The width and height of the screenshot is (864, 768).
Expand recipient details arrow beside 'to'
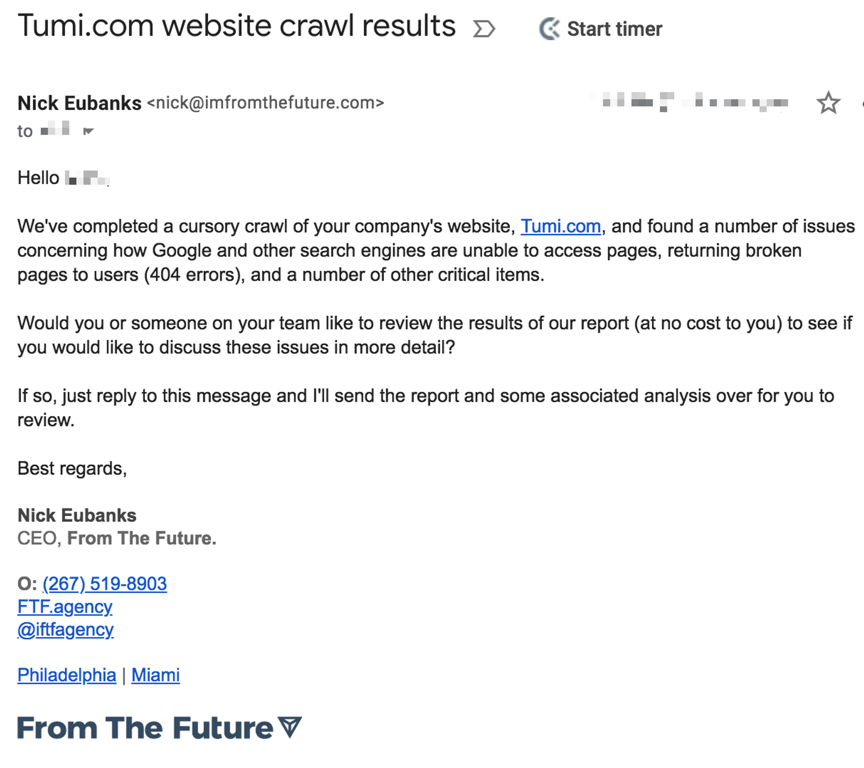pos(88,131)
